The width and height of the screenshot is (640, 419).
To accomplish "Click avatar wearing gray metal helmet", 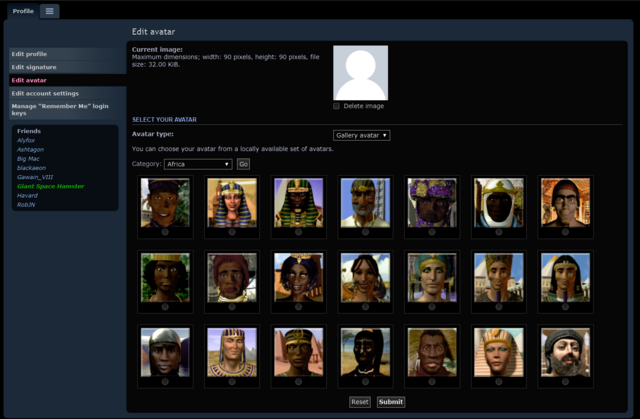I will [165, 352].
